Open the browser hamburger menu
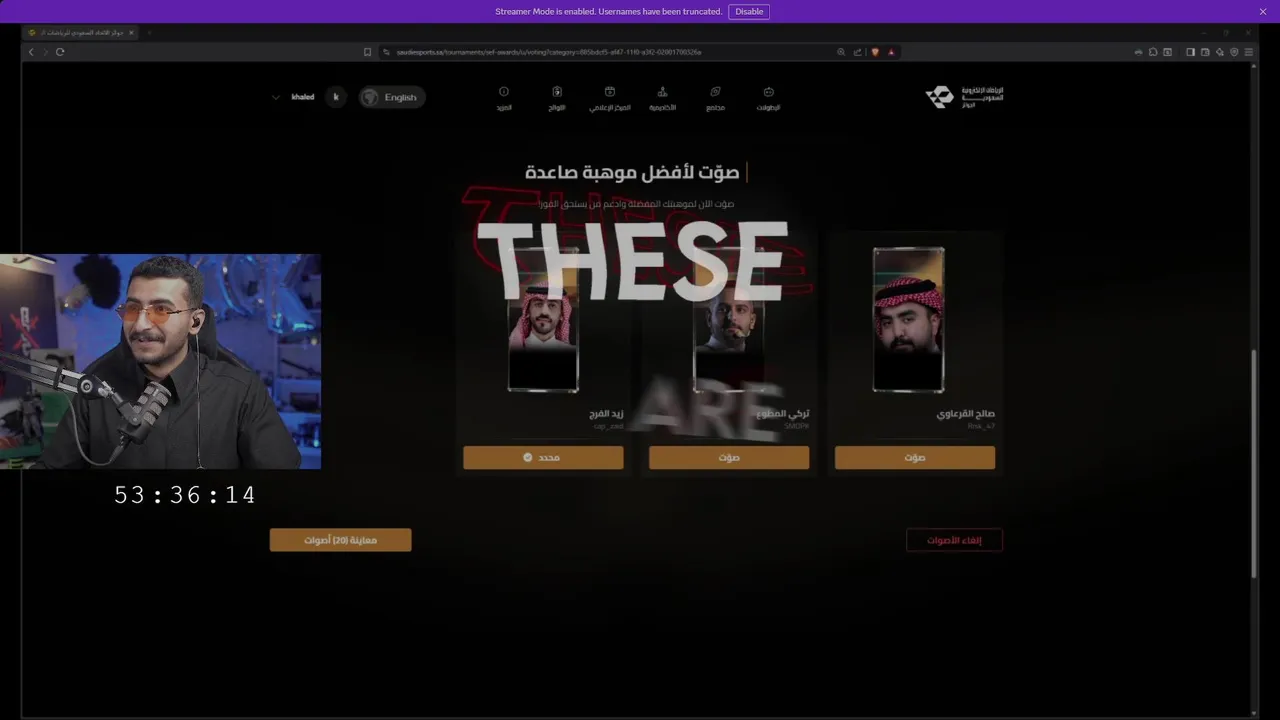 click(1248, 52)
